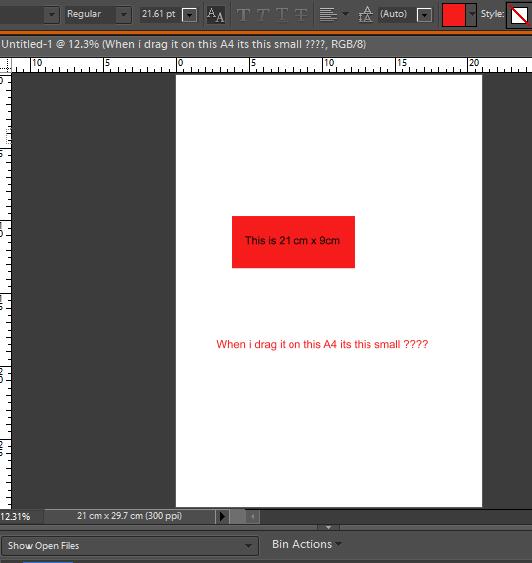Click the horizontal scroll left arrow
Screen dimensions: 532x563
[253, 517]
